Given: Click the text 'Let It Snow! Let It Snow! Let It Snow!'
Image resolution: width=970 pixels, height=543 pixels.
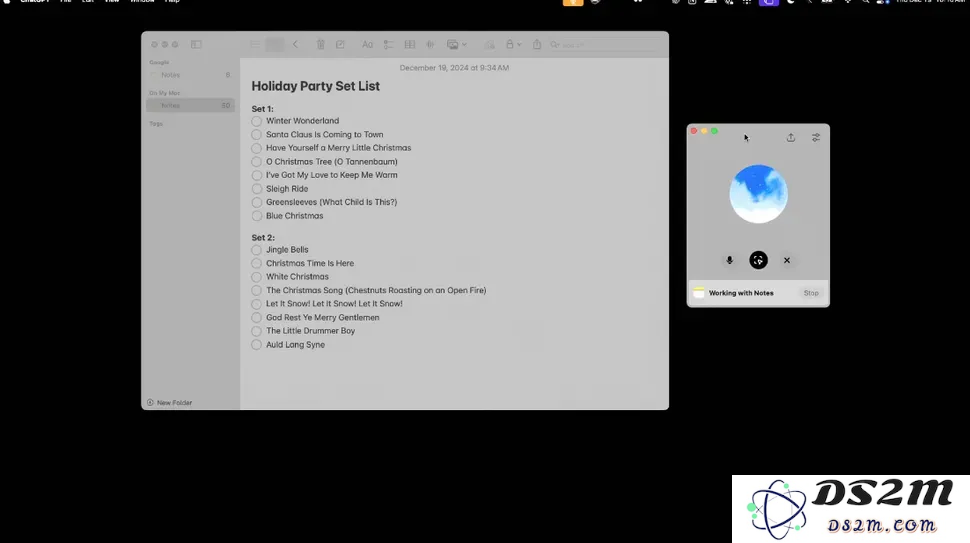Looking at the screenshot, I should tap(334, 304).
